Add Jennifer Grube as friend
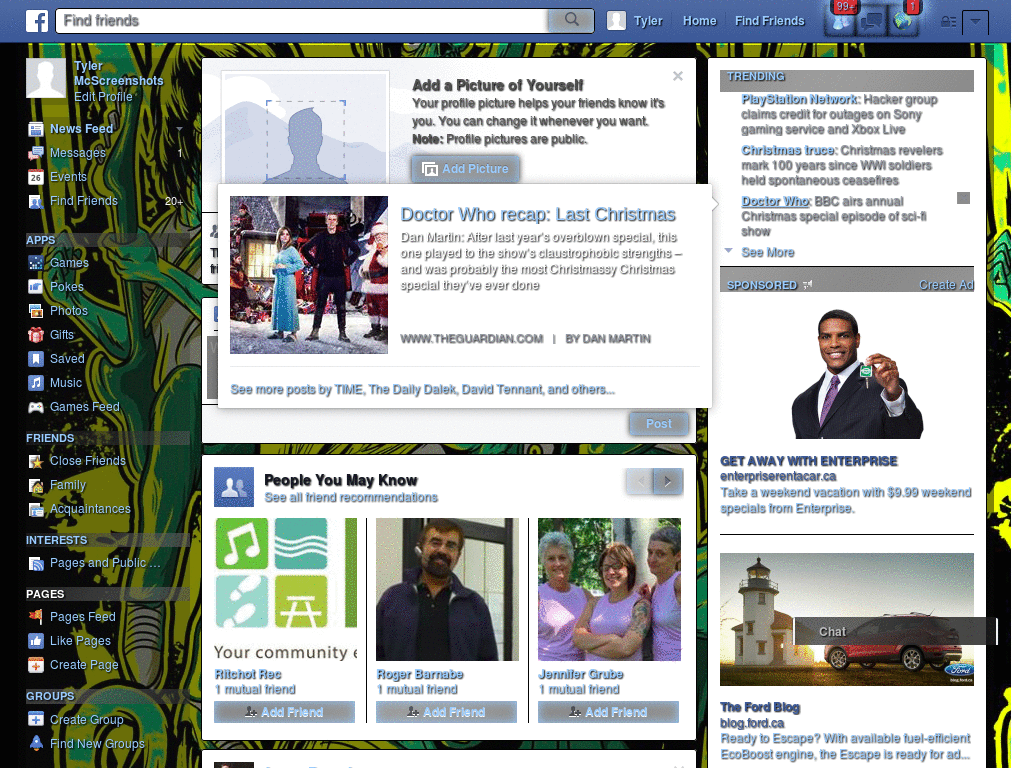Viewport: 1024px width, 768px height. tap(608, 712)
